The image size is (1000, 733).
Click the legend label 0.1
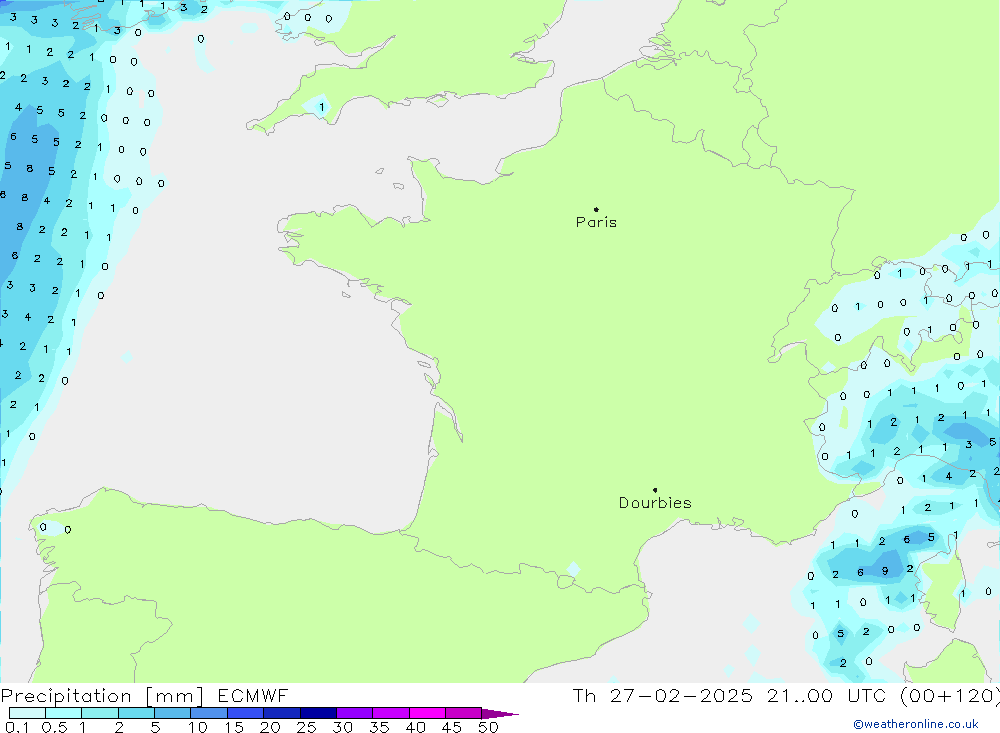click(x=17, y=727)
